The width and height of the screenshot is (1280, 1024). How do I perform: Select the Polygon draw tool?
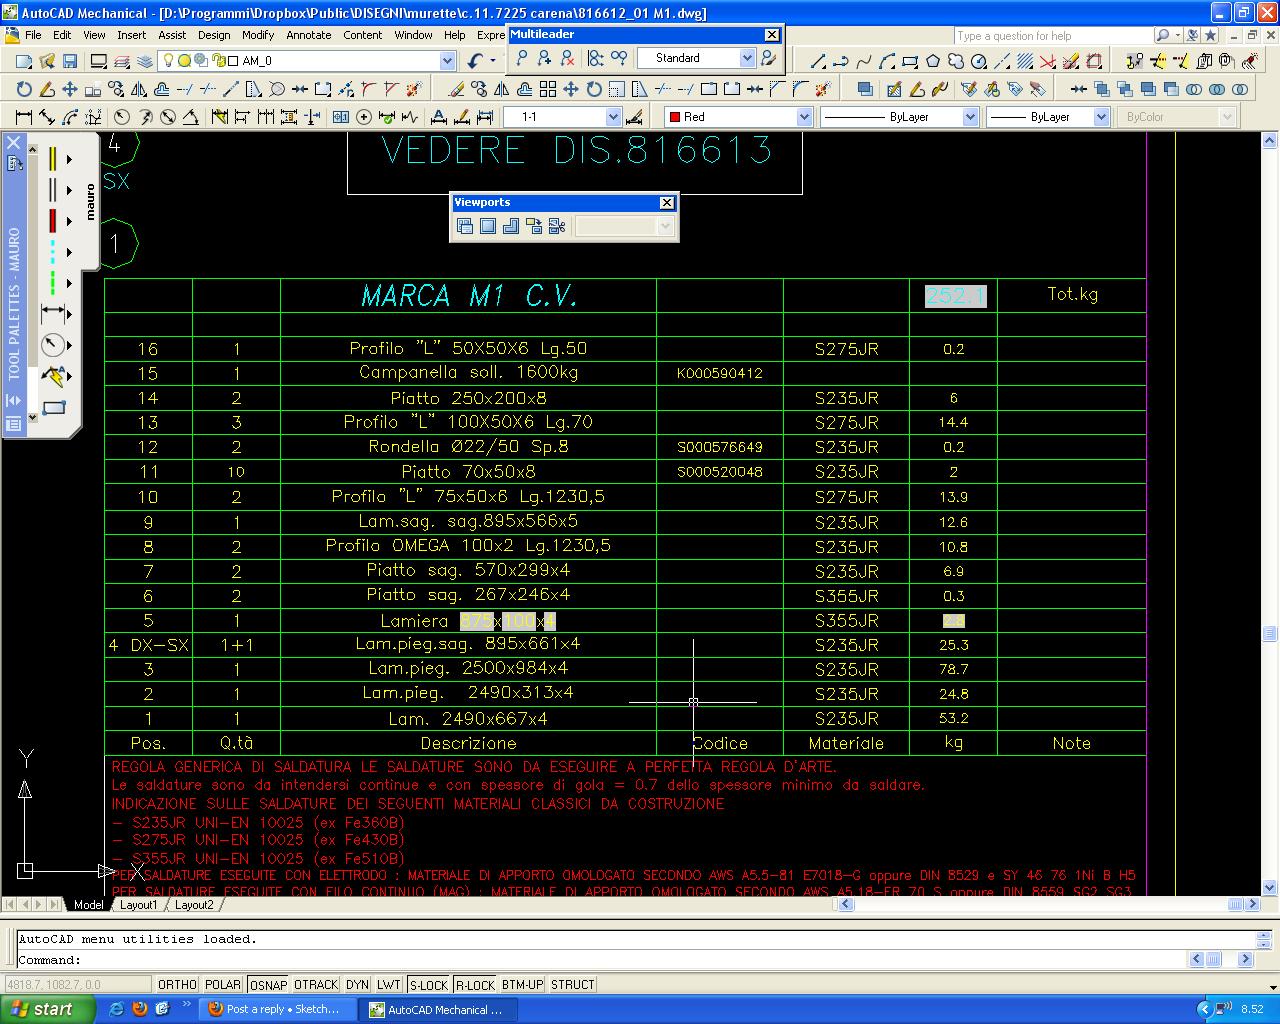933,61
